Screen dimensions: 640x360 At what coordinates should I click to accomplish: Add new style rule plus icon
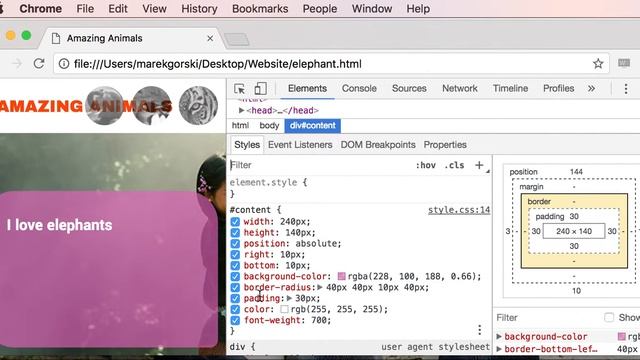pos(479,165)
